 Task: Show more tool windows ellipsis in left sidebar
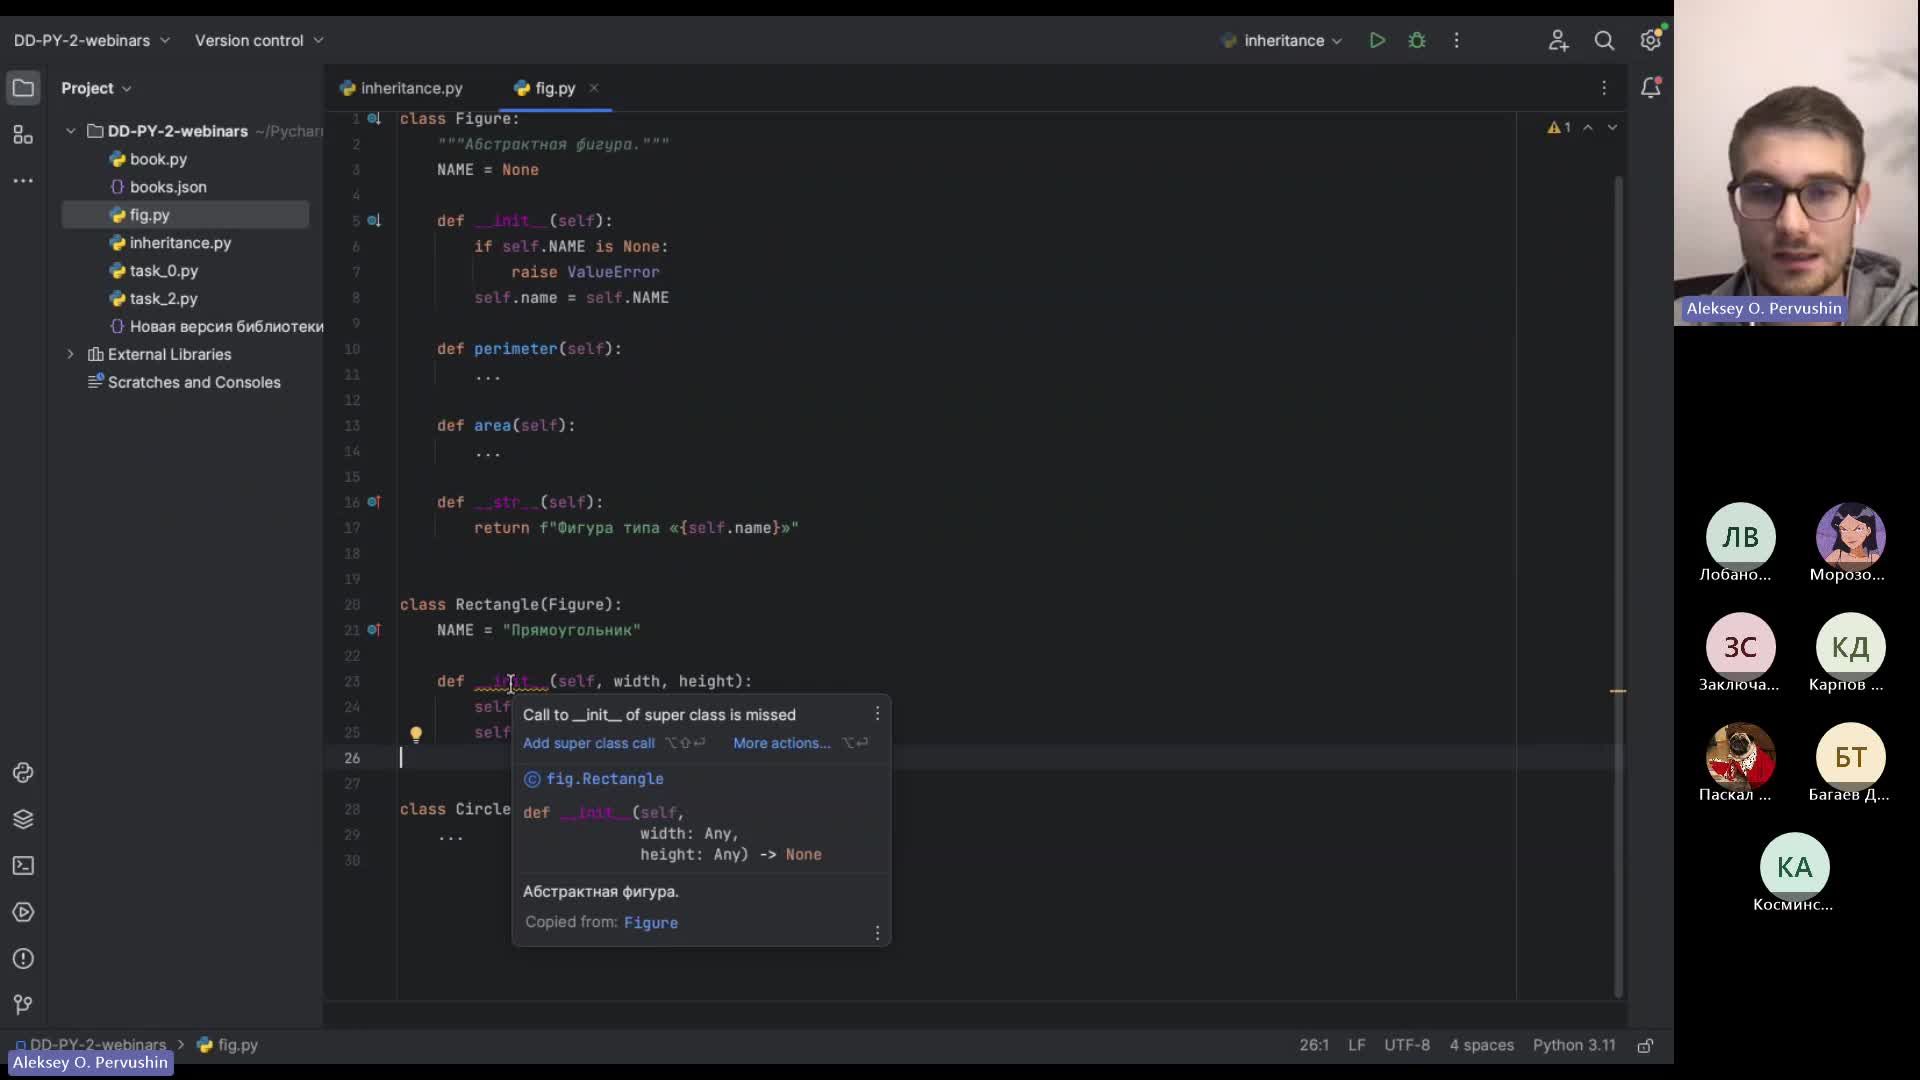(23, 181)
